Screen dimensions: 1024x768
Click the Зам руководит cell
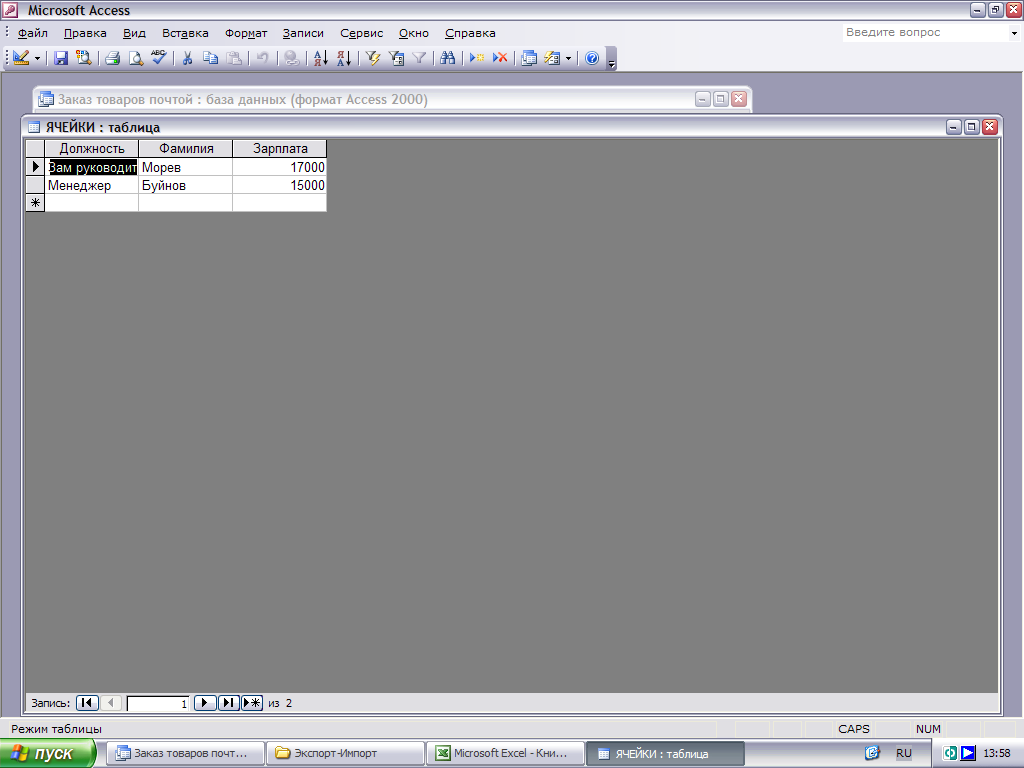click(91, 167)
